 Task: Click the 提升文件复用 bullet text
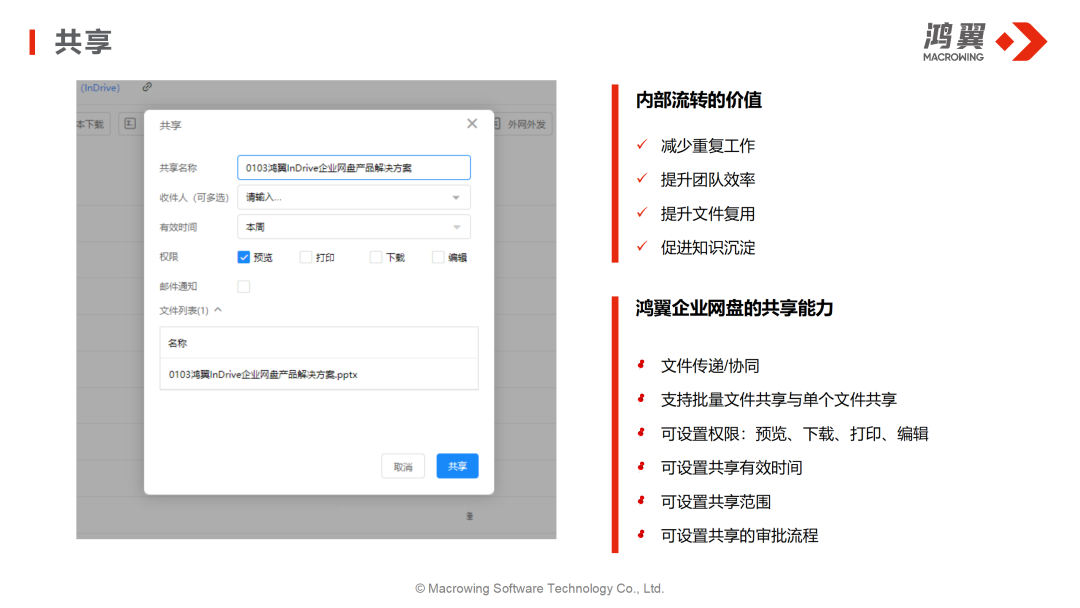(x=707, y=214)
